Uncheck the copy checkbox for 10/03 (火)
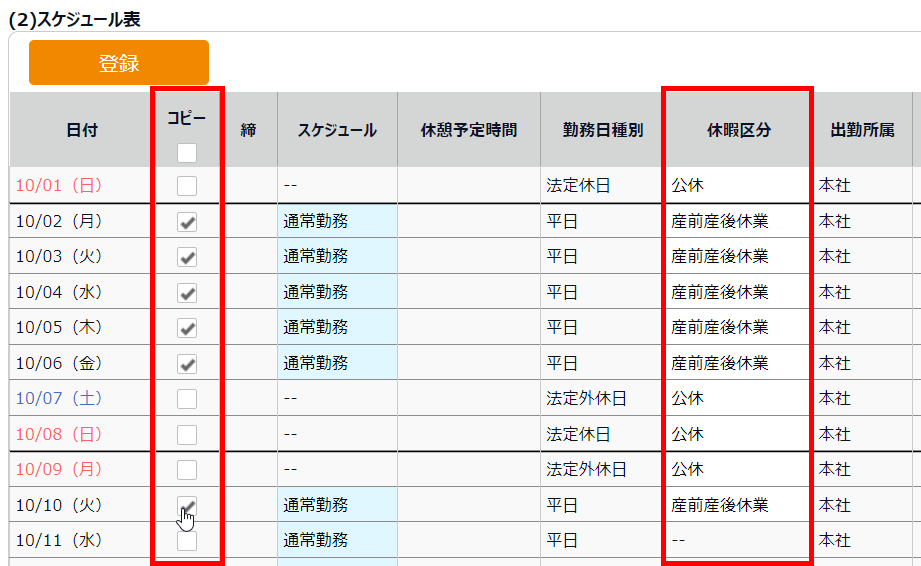Screen dimensions: 921x566 pyautogui.click(x=187, y=257)
